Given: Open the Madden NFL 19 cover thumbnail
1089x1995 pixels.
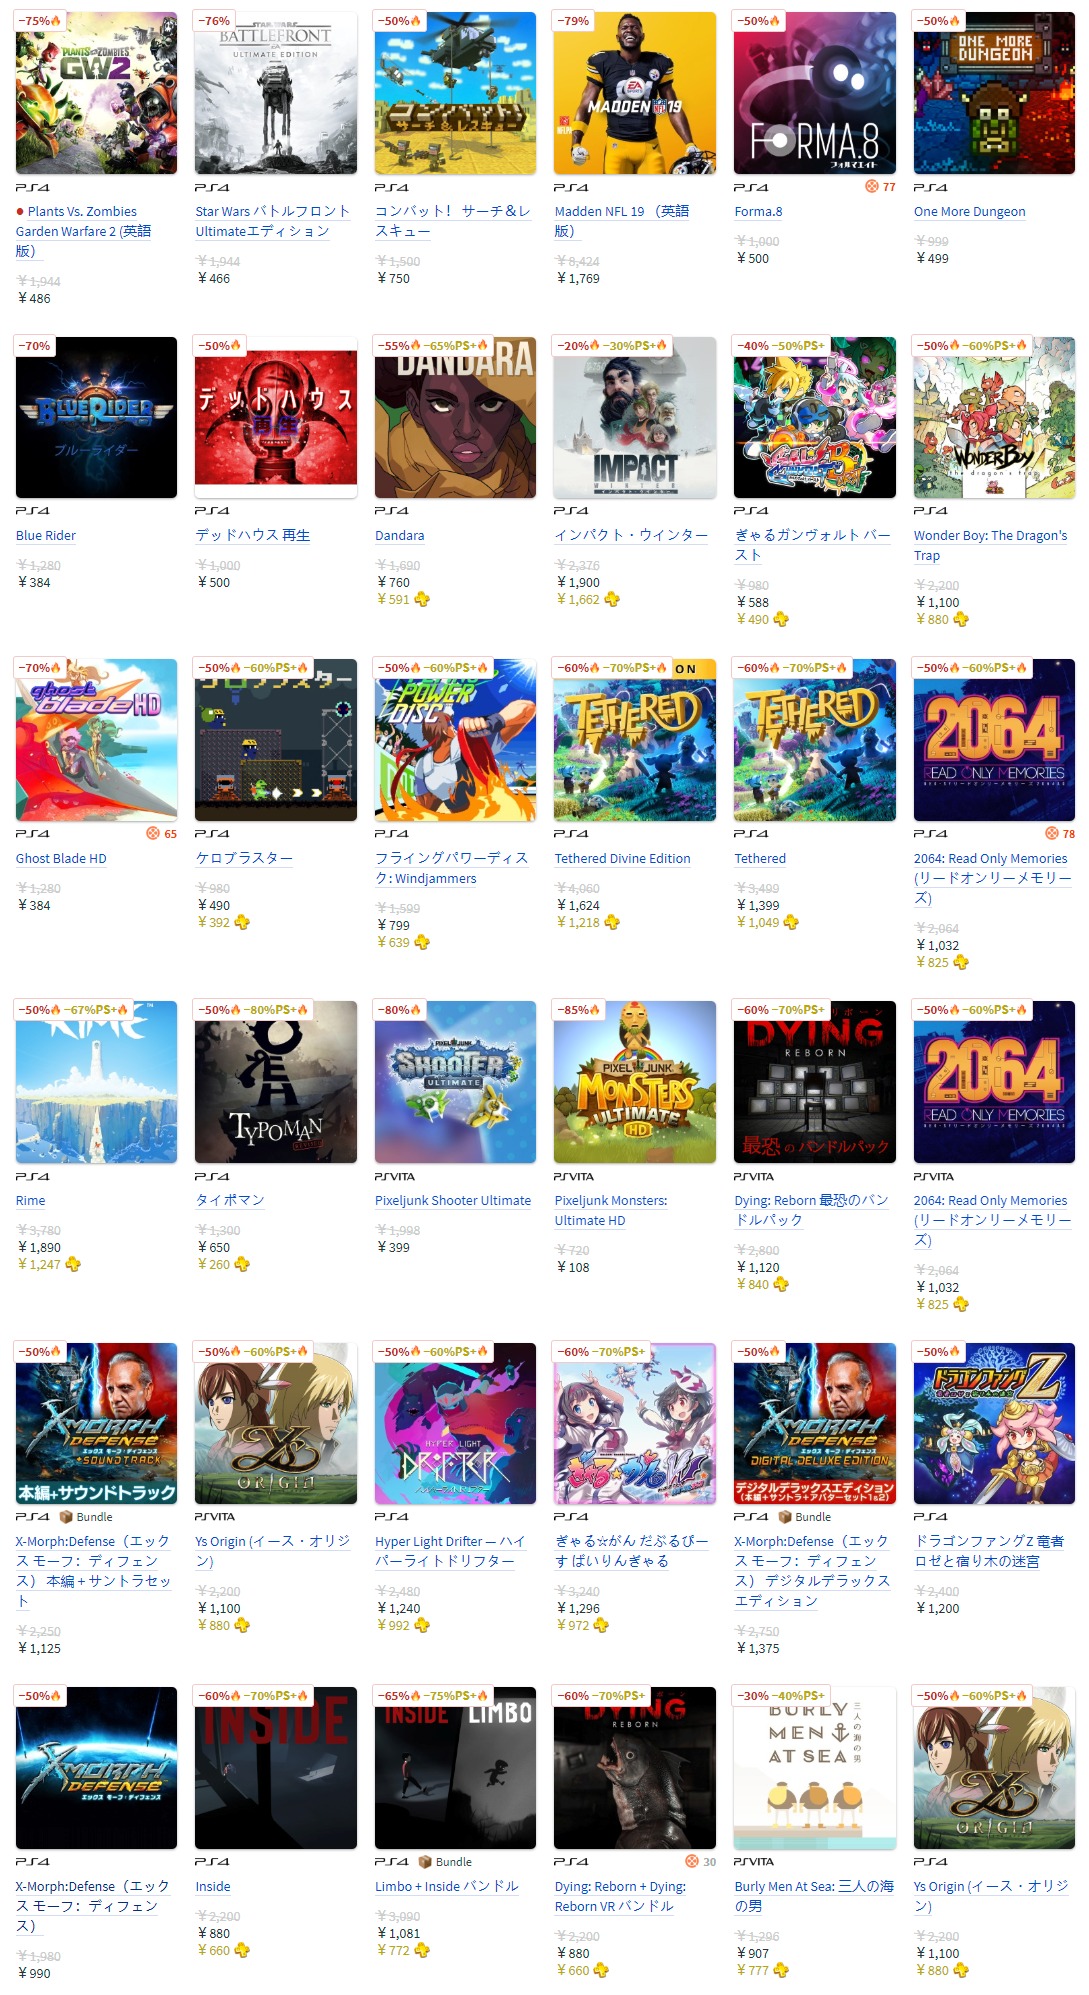Looking at the screenshot, I should pyautogui.click(x=634, y=93).
